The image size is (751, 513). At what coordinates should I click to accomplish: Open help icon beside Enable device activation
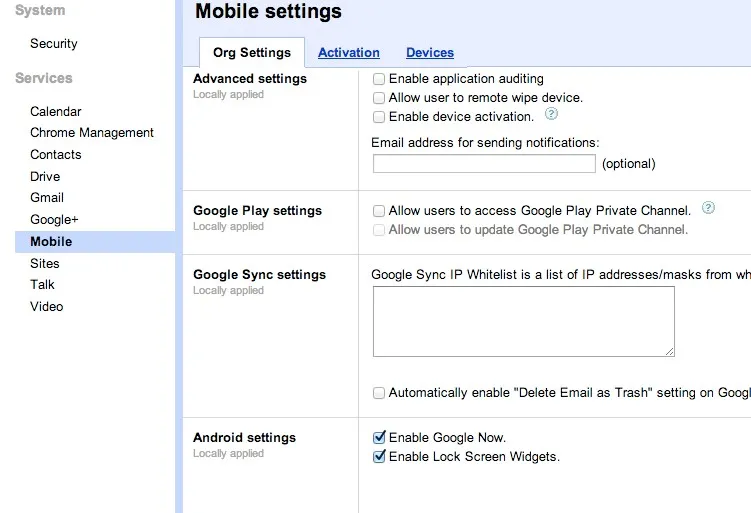551,114
